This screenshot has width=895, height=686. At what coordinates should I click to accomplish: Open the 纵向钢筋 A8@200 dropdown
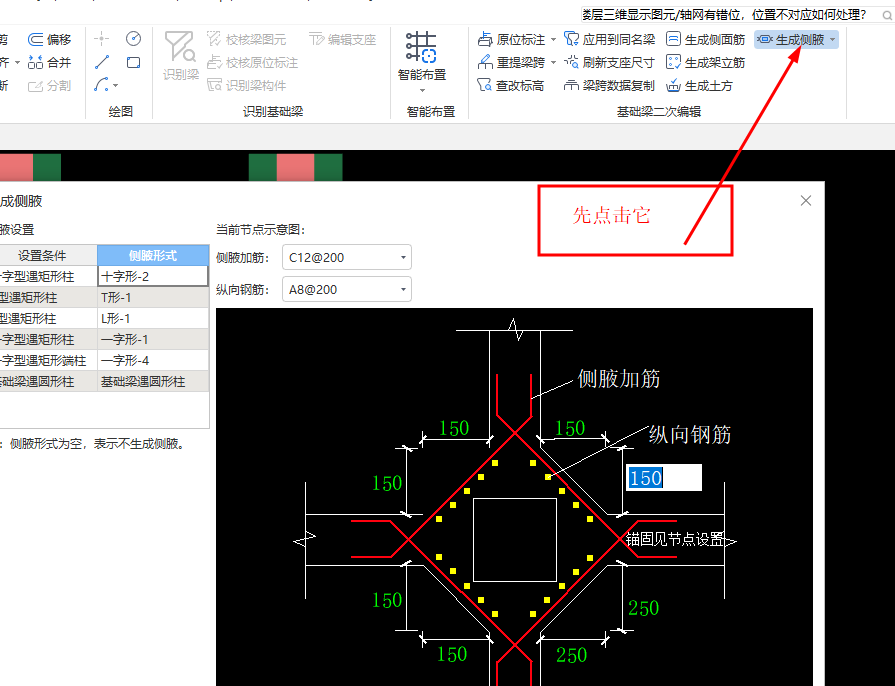click(402, 289)
